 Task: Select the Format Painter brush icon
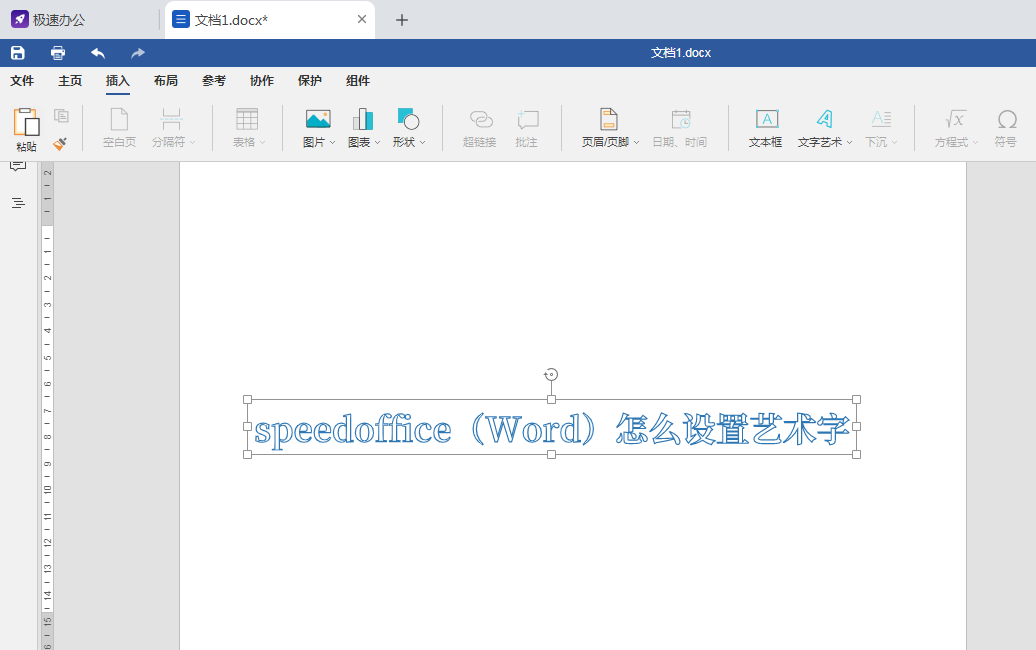coord(61,143)
